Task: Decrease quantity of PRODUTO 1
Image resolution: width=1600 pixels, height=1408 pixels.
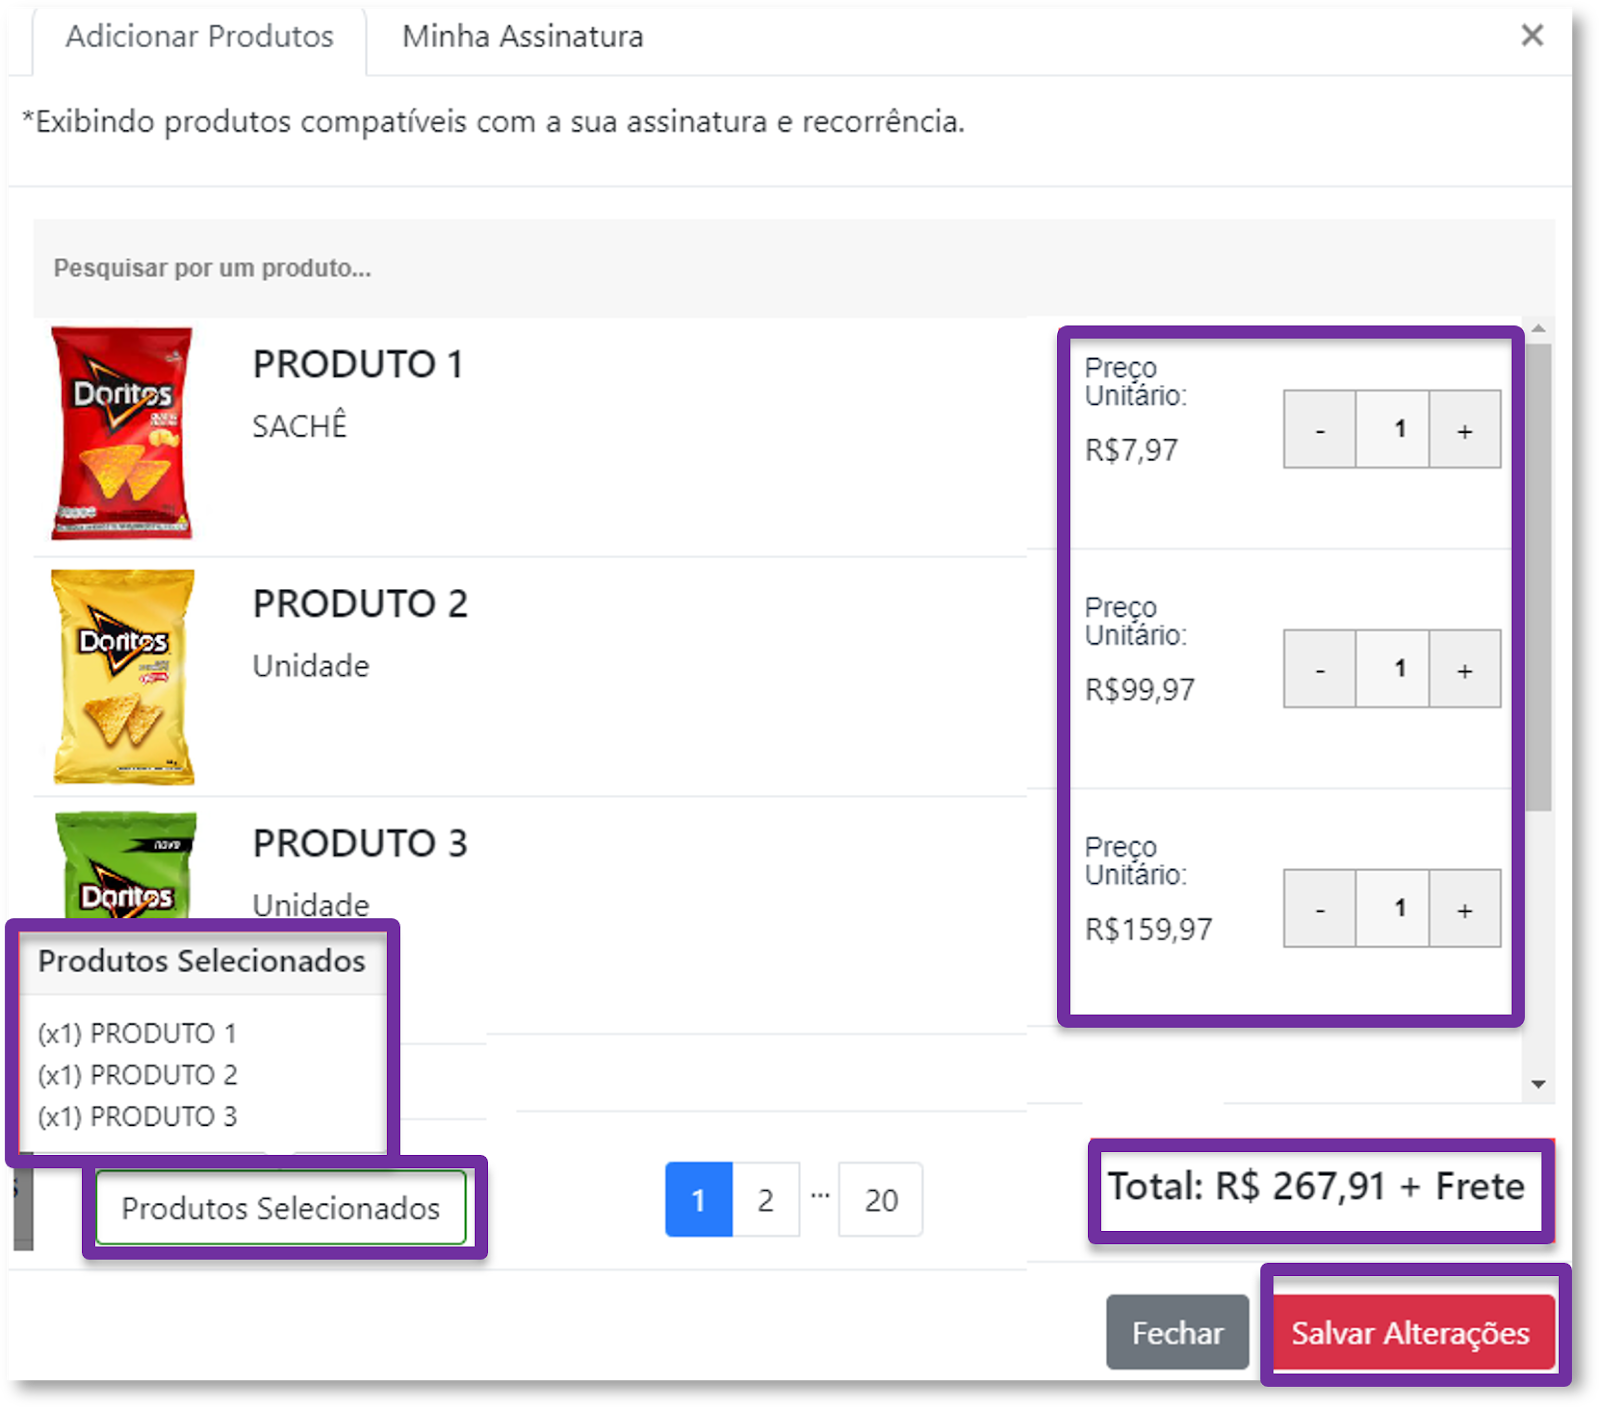Action: 1320,430
